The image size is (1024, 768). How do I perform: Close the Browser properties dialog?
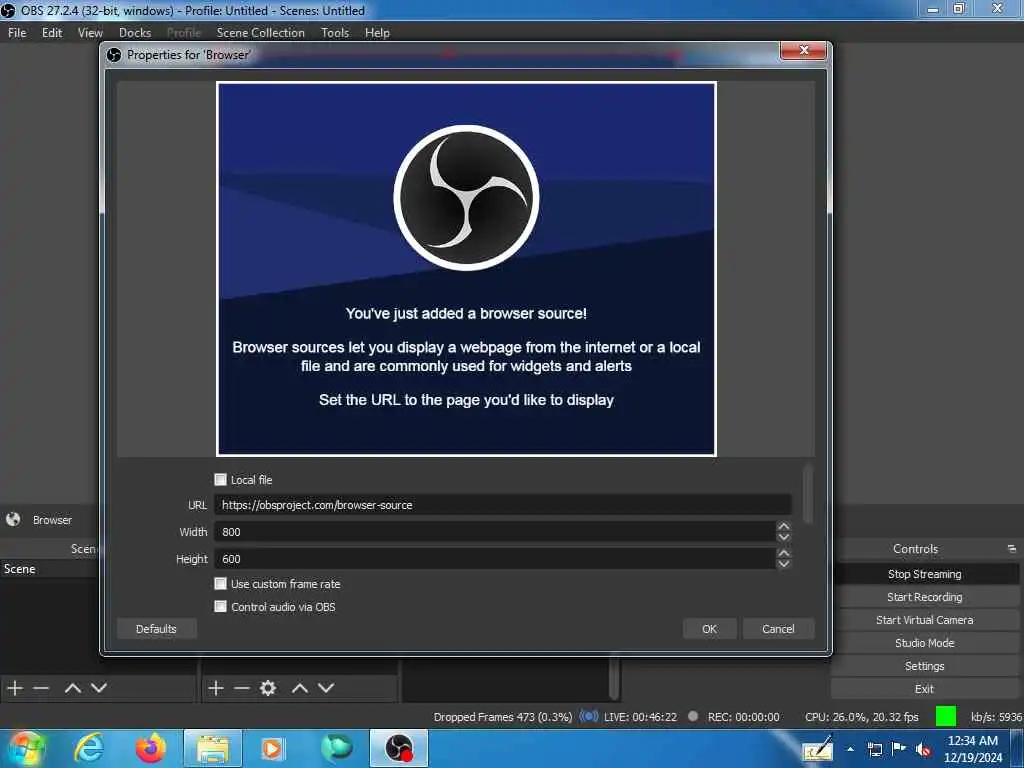coord(804,51)
